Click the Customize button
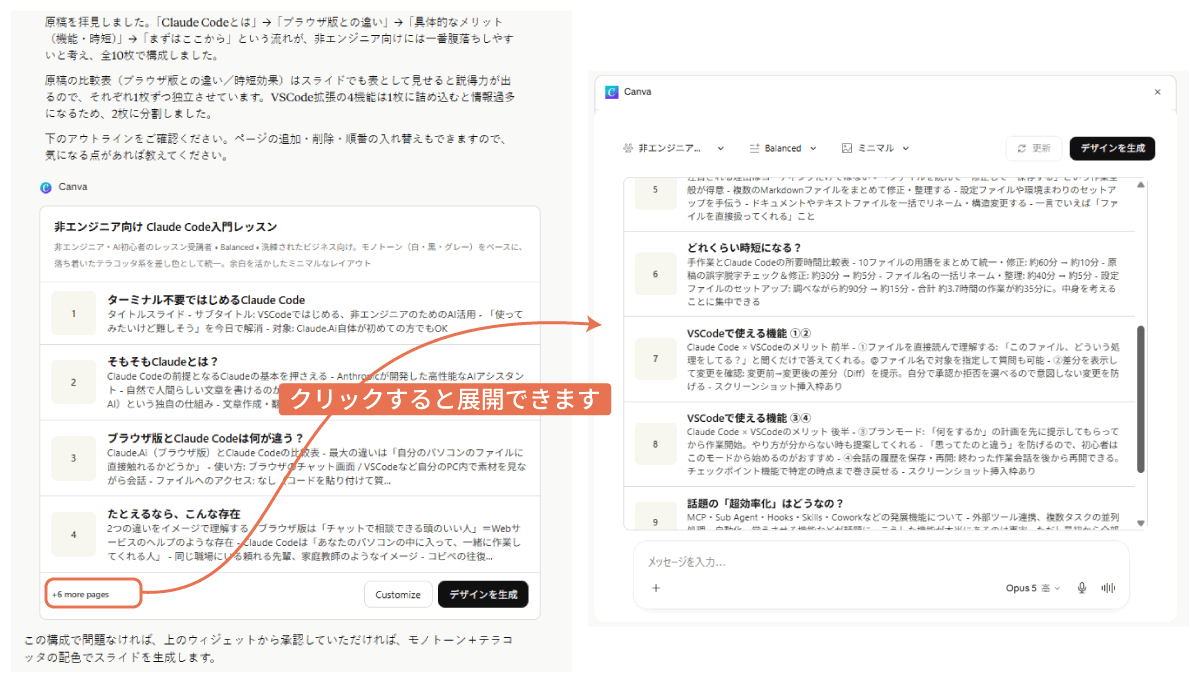Screen dimensions: 1200x675 click(x=398, y=594)
